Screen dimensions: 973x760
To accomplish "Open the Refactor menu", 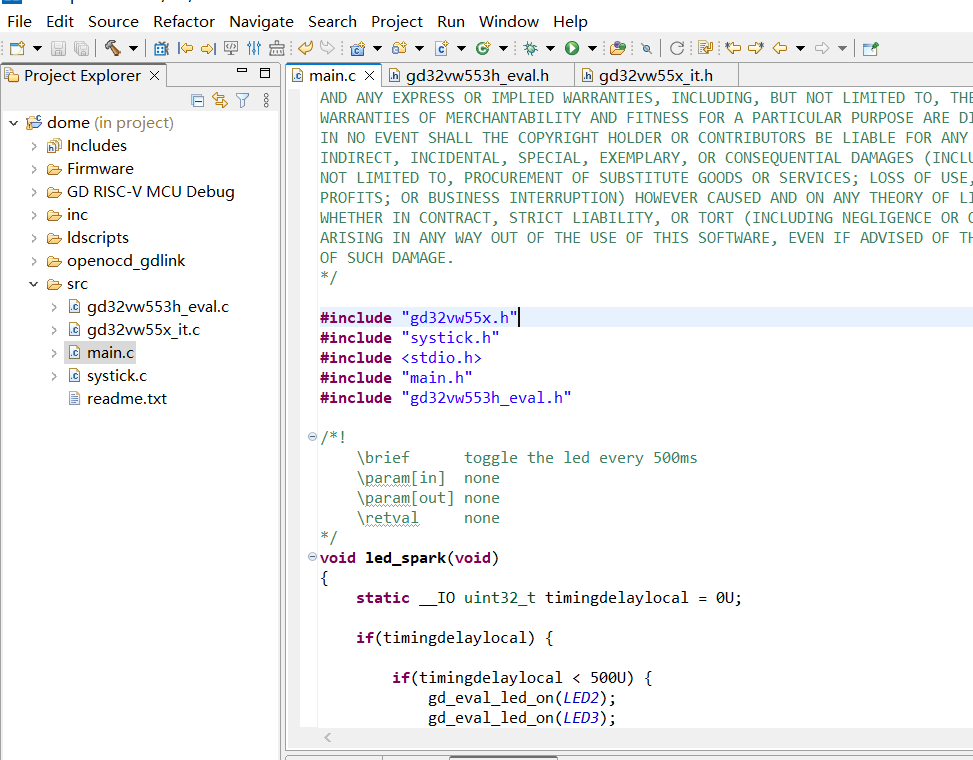I will [184, 21].
